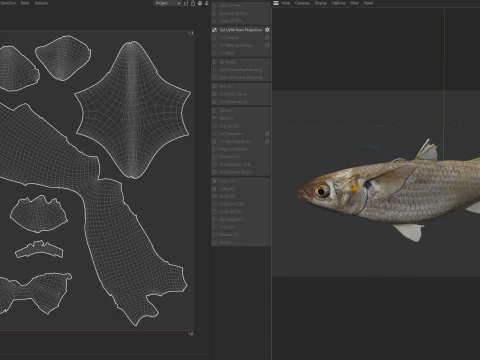Choose Stop Interactive Mapping
Screen dimensions: 480x360
point(241,77)
